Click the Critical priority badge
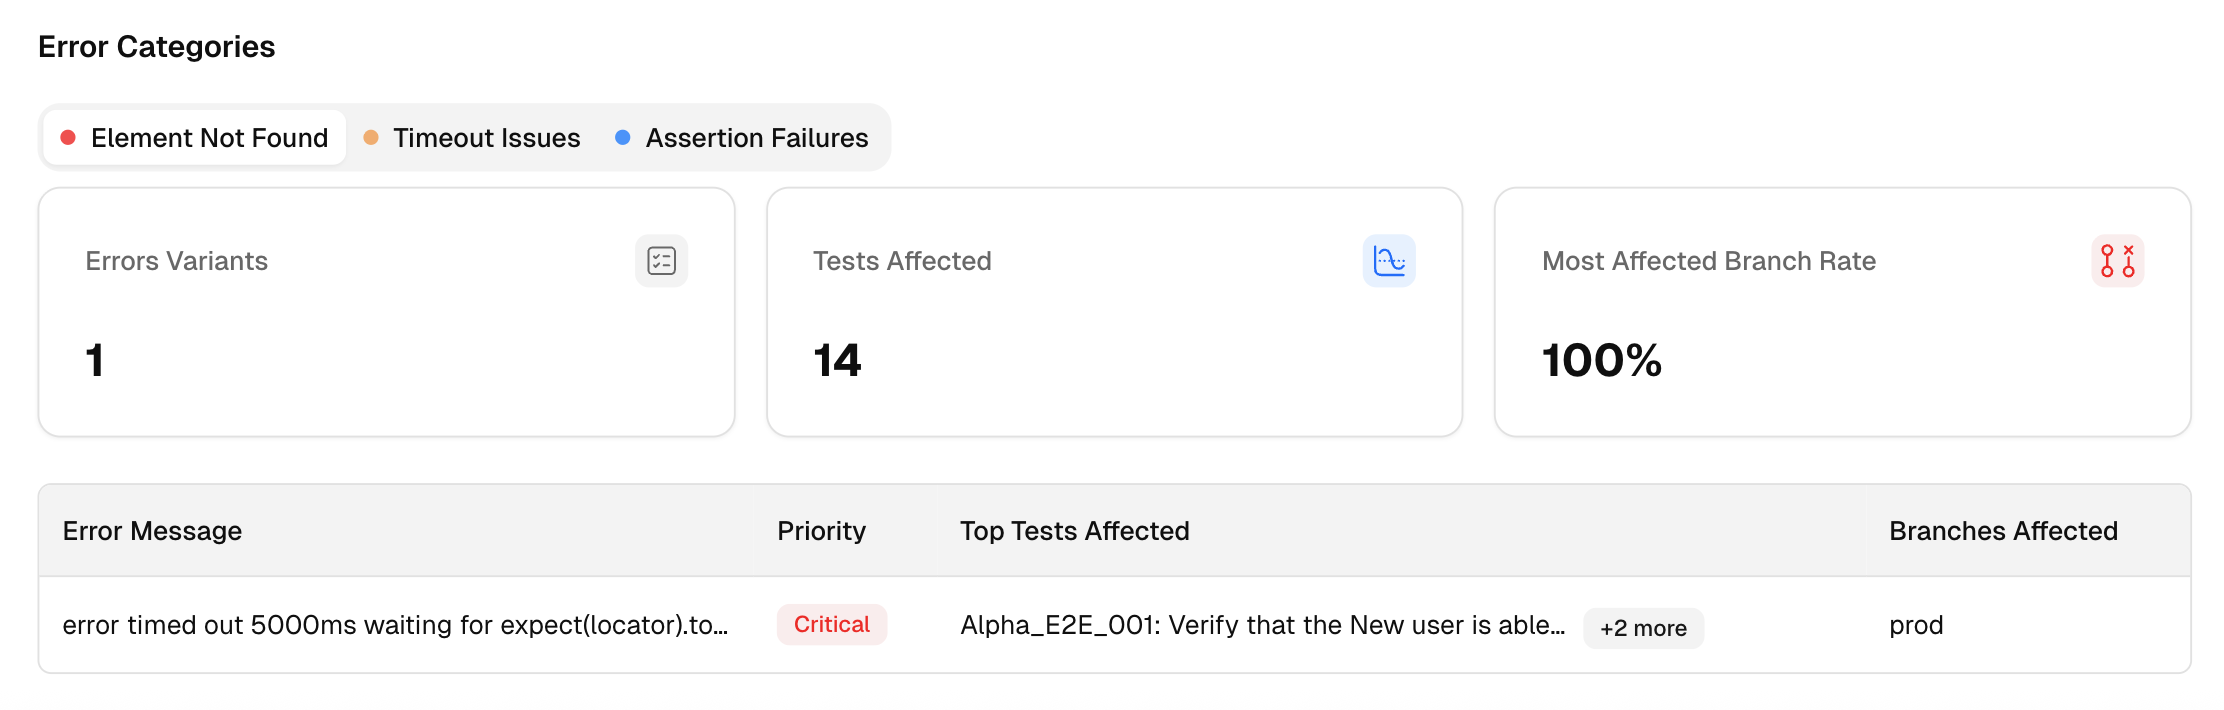The image size is (2224, 710). tap(832, 624)
